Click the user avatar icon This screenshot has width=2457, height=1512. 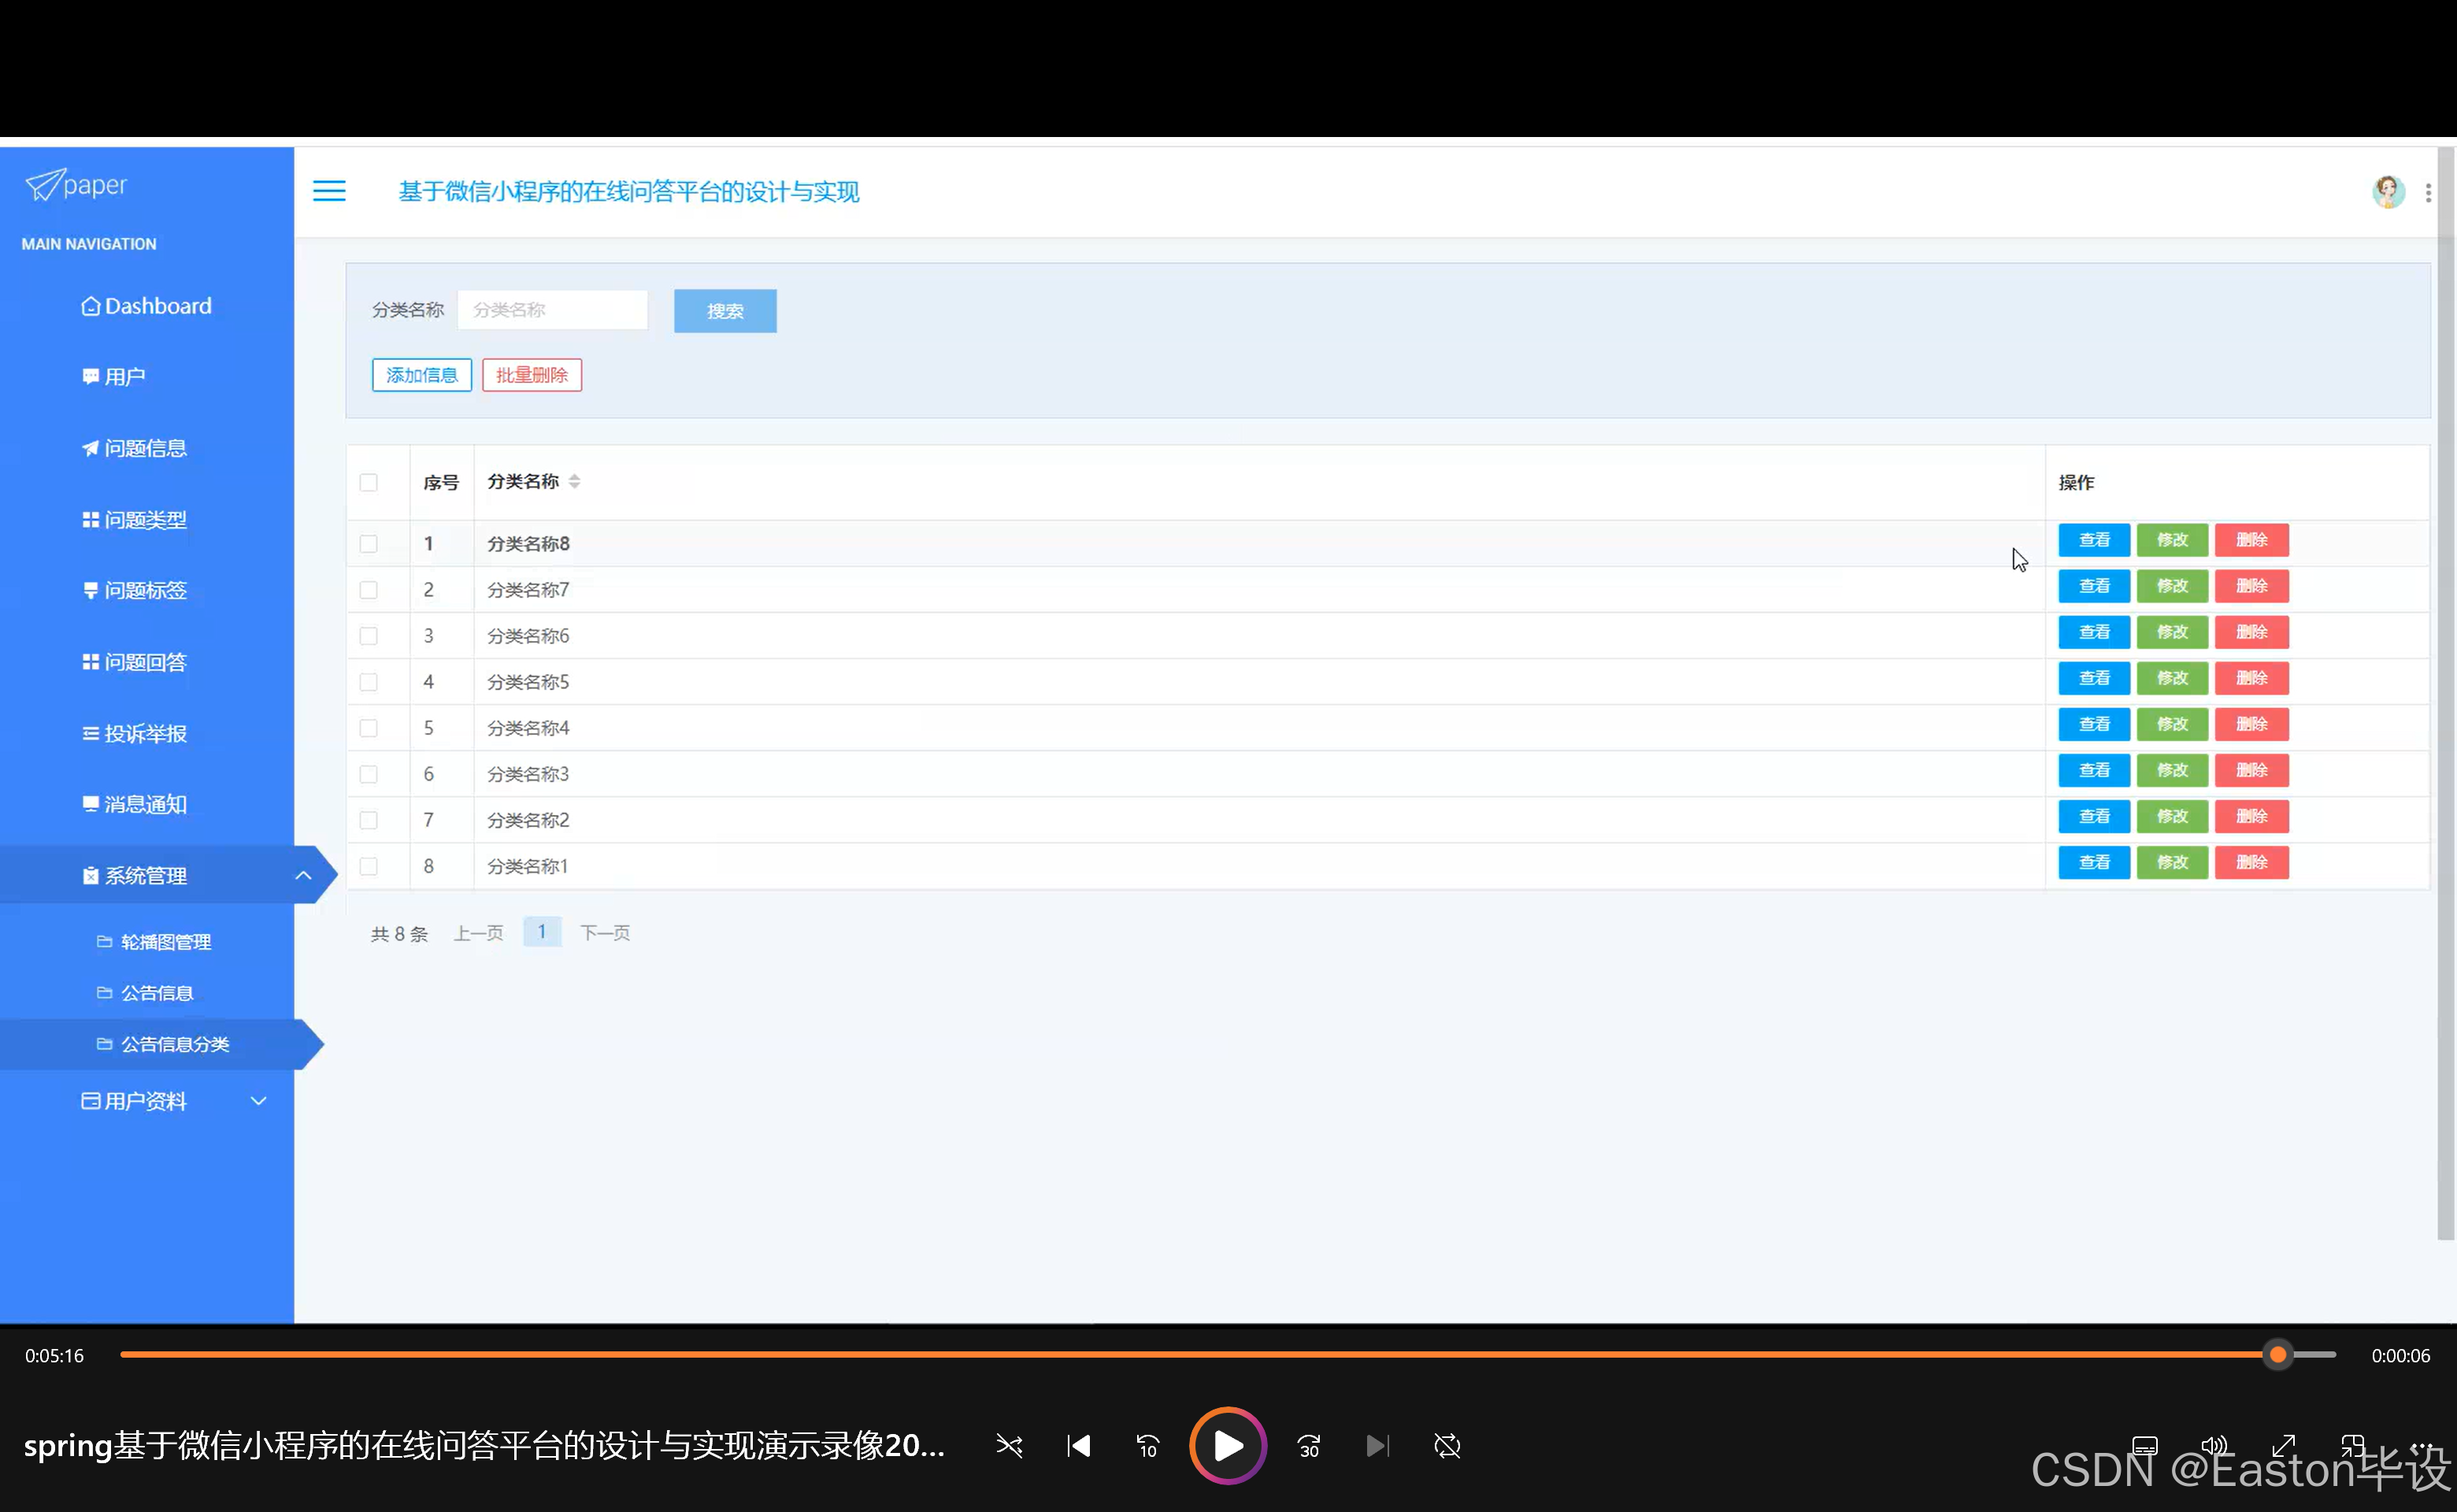click(x=2388, y=191)
